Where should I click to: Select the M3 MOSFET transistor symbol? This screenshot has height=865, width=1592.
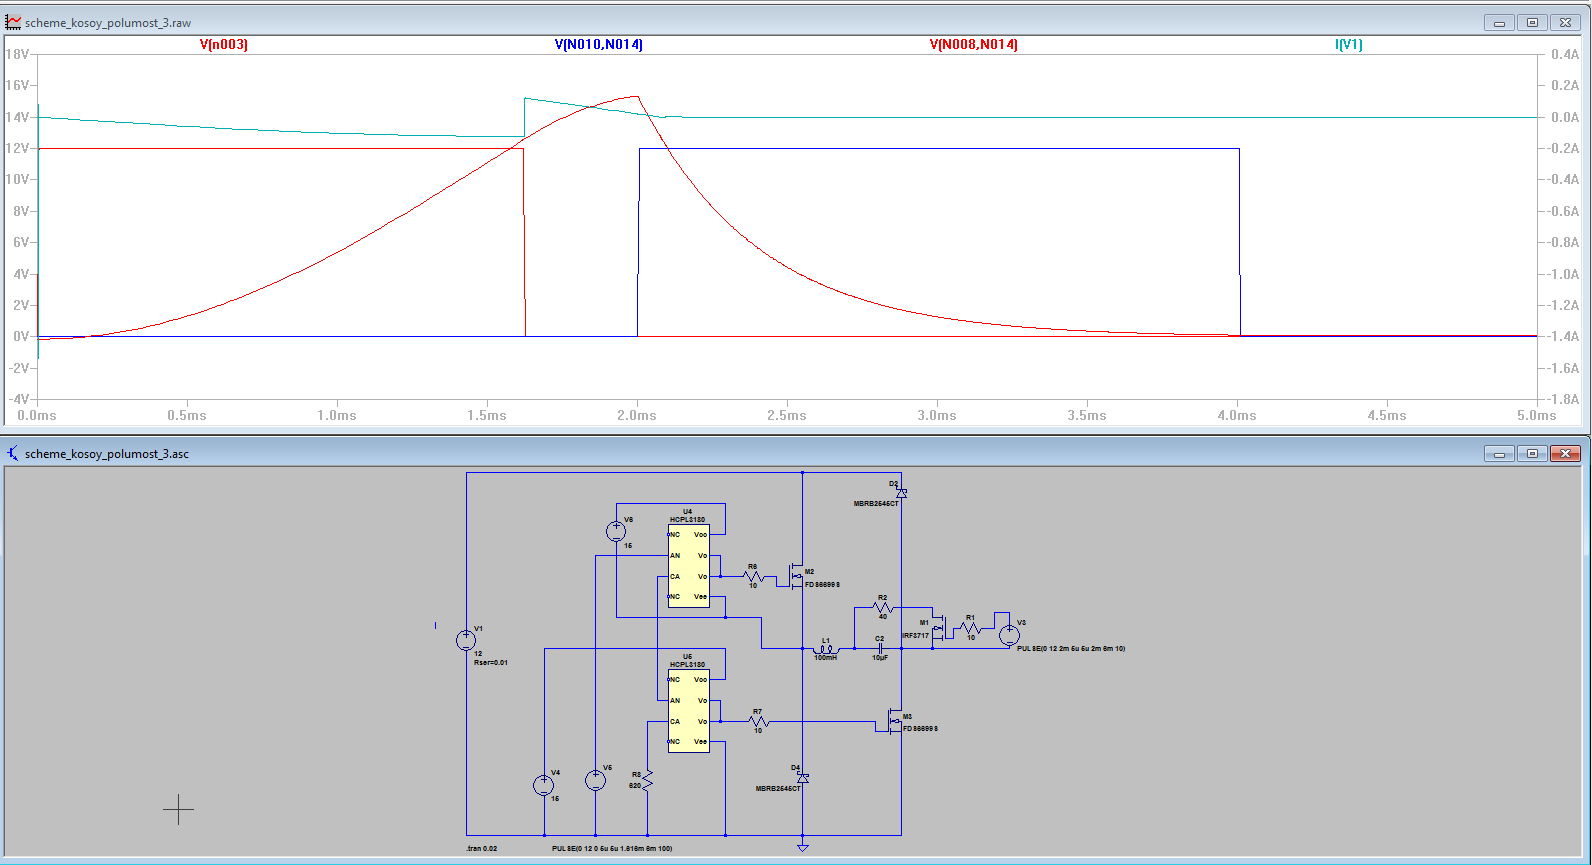894,721
